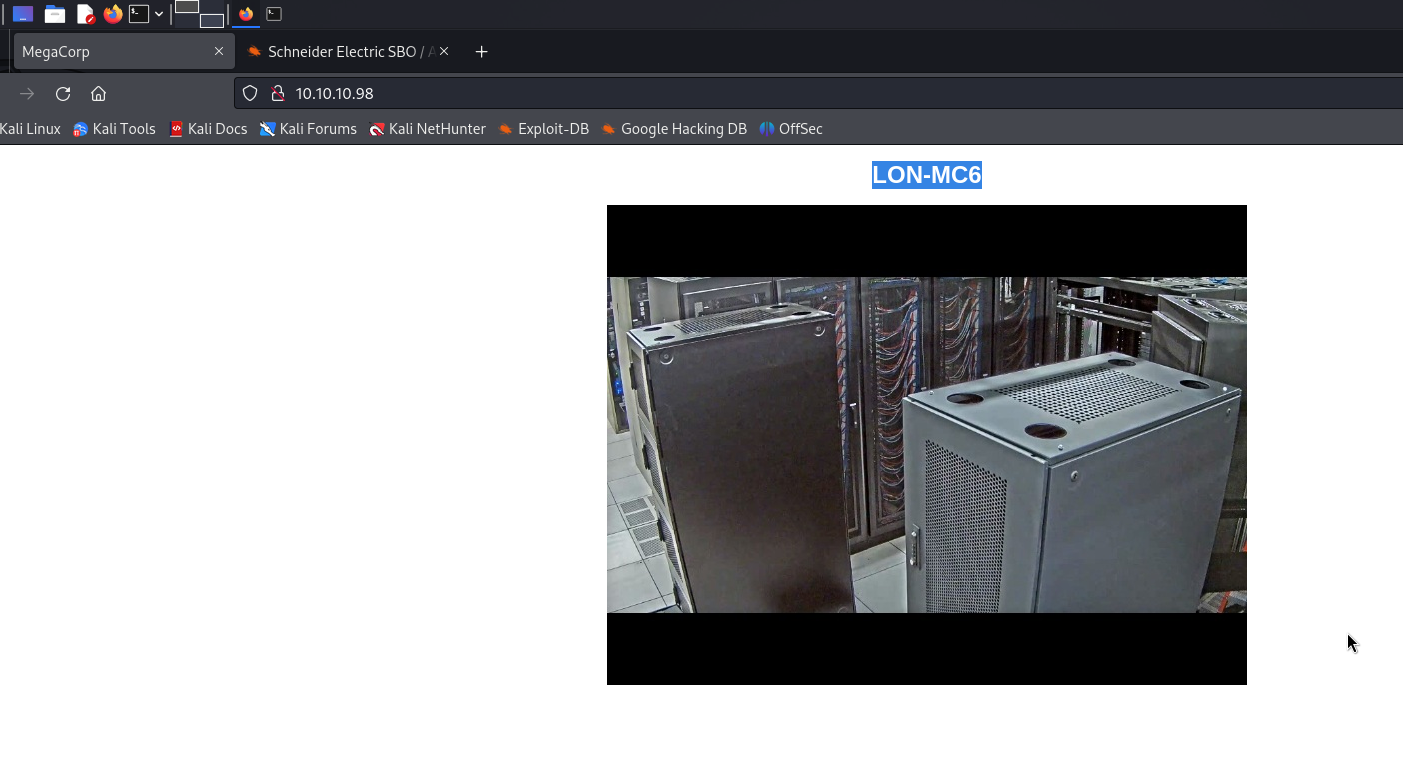This screenshot has height=767, width=1403.
Task: Open a new browser tab
Action: (481, 51)
